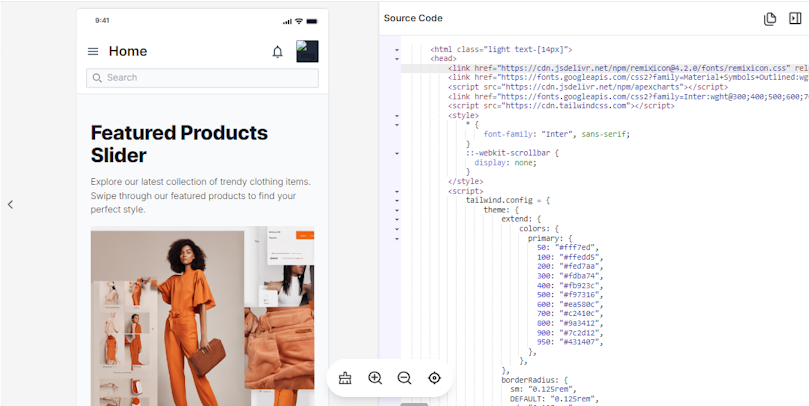Click the font-family: "Inter" line
The height and width of the screenshot is (406, 809).
coord(557,135)
